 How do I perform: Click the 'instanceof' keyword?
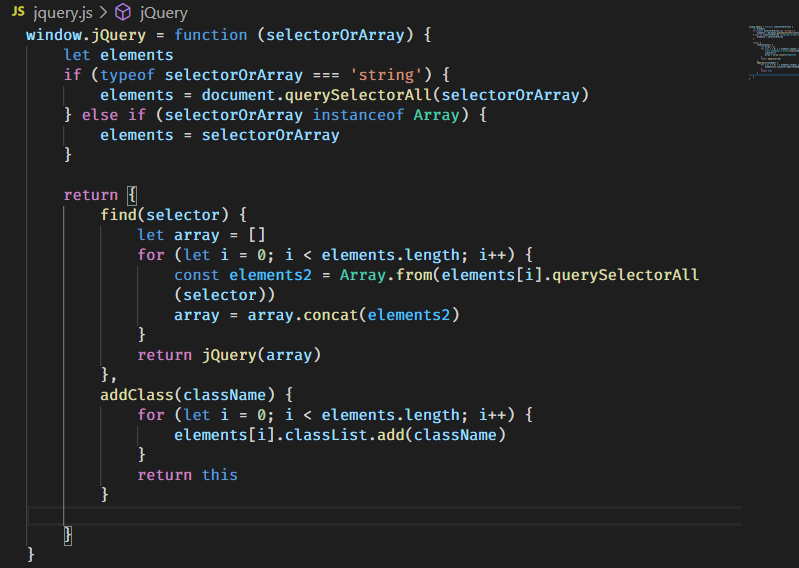(x=358, y=115)
